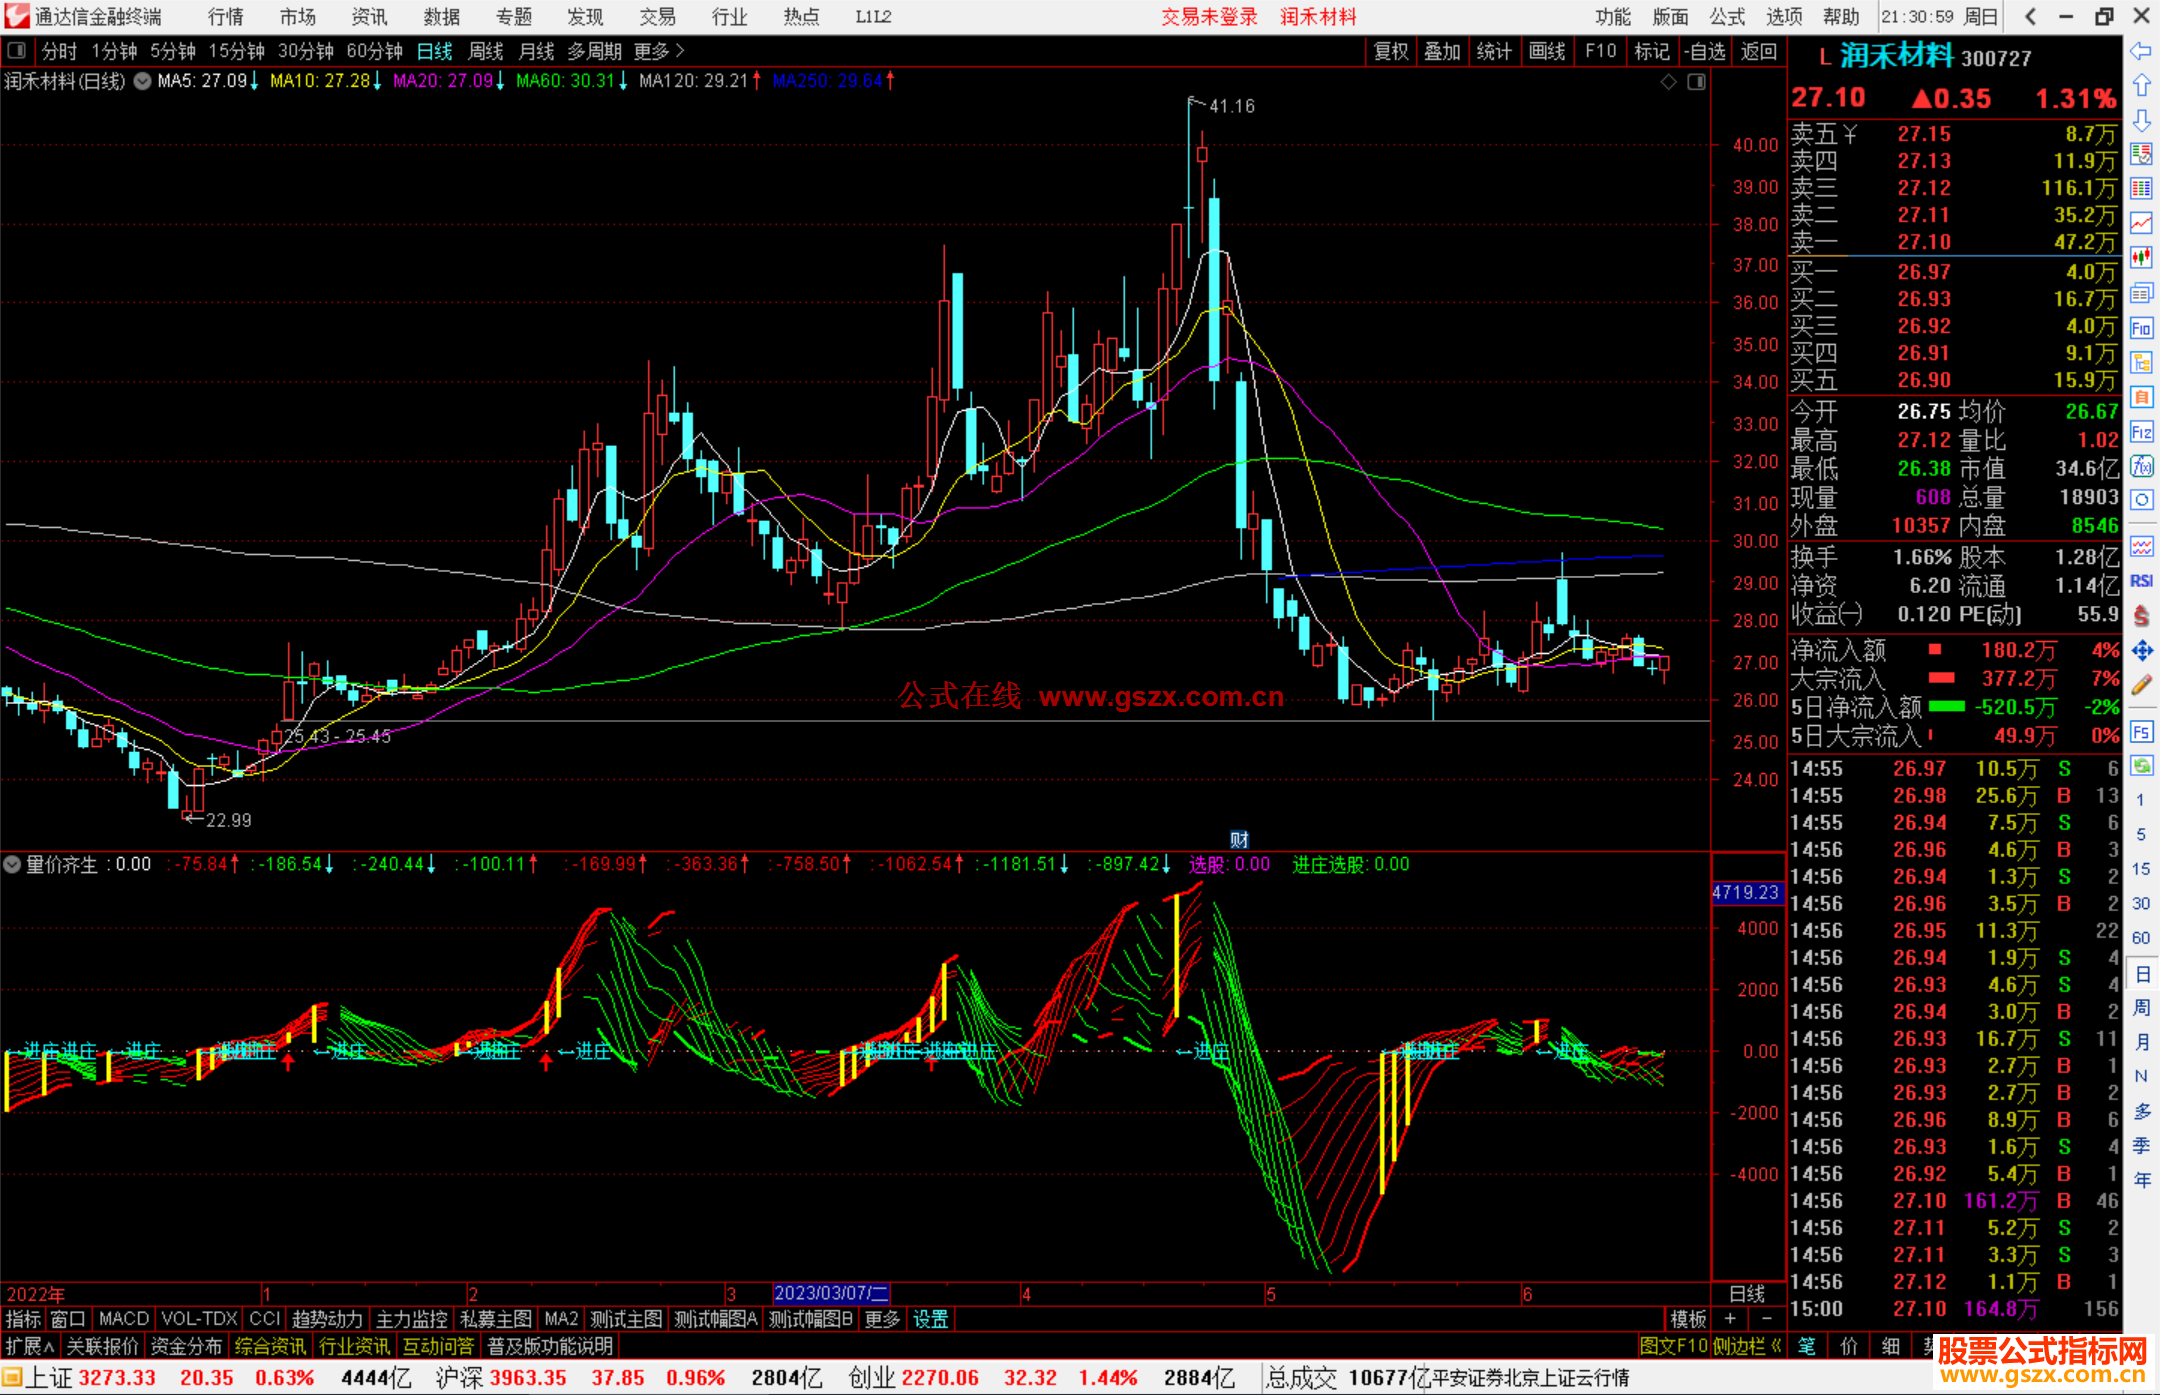Open the 行情 menu
This screenshot has height=1395, width=2160.
(x=225, y=16)
